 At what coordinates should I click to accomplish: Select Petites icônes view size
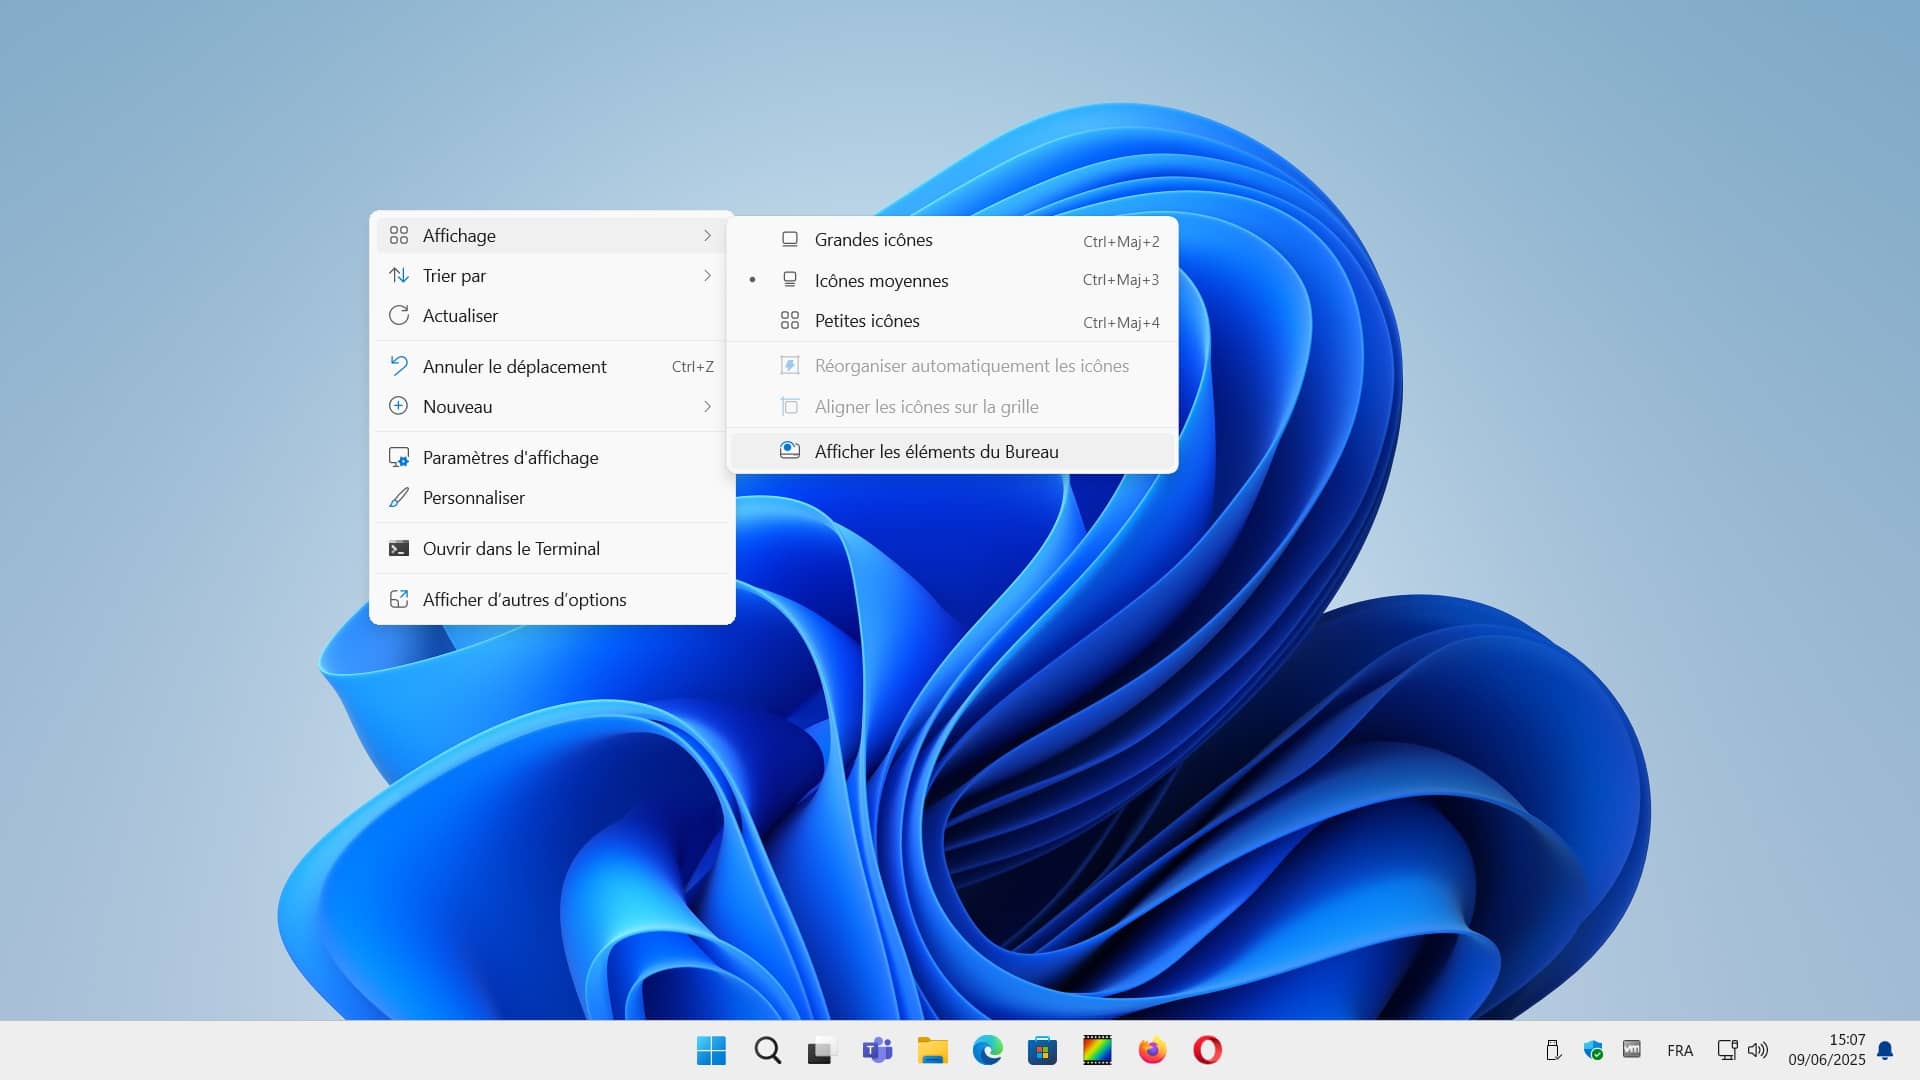tap(867, 321)
